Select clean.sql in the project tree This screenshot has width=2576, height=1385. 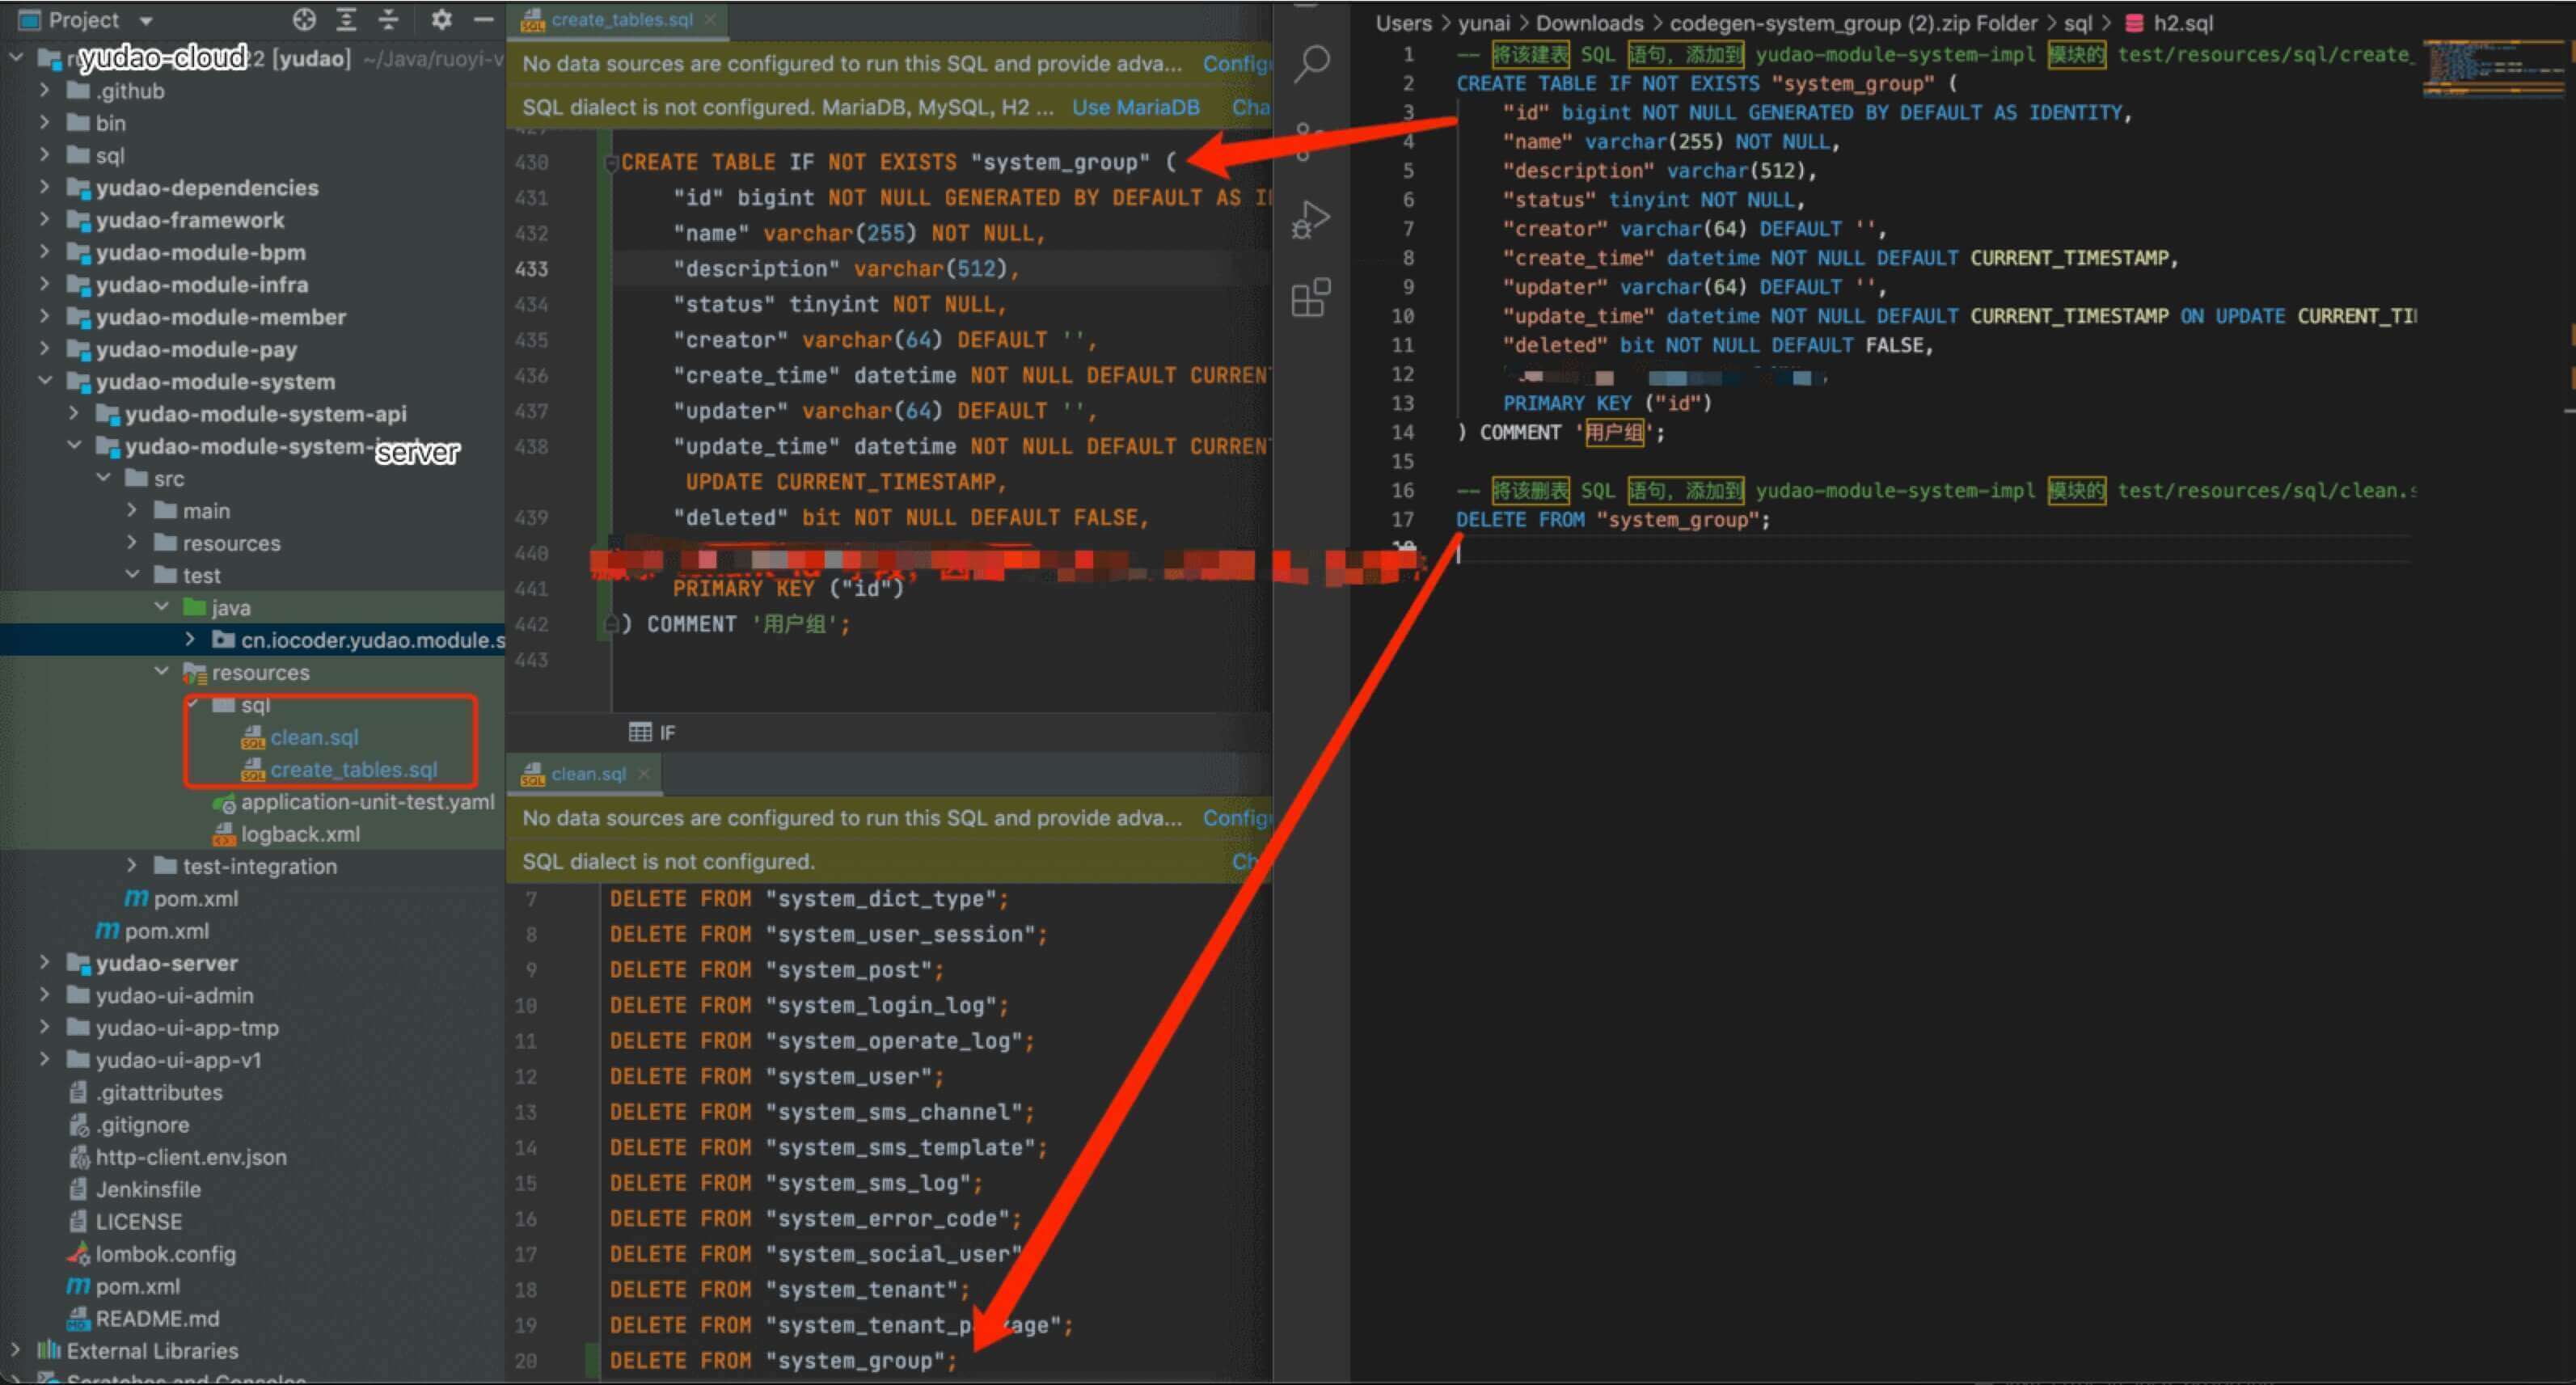[x=313, y=737]
